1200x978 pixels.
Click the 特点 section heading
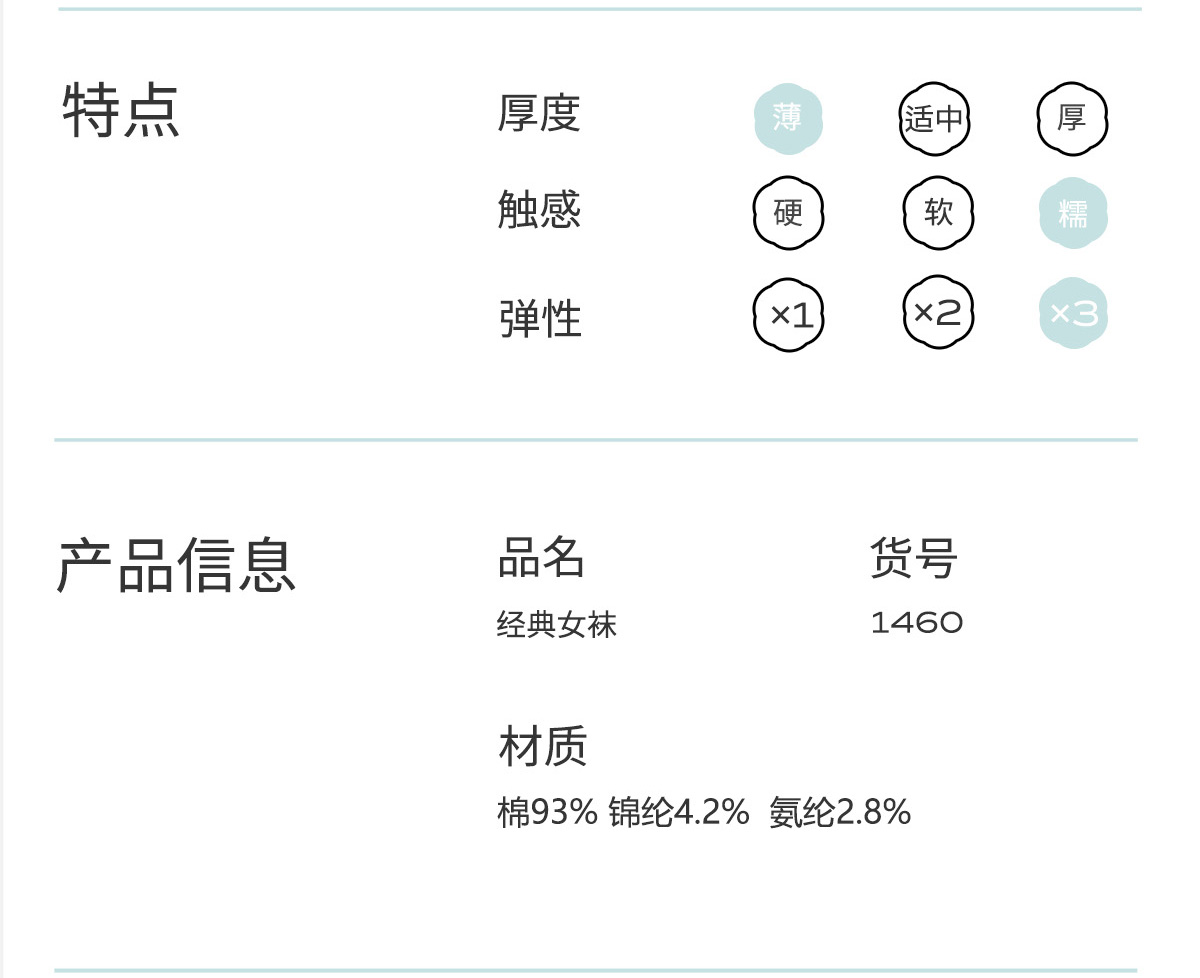[120, 109]
